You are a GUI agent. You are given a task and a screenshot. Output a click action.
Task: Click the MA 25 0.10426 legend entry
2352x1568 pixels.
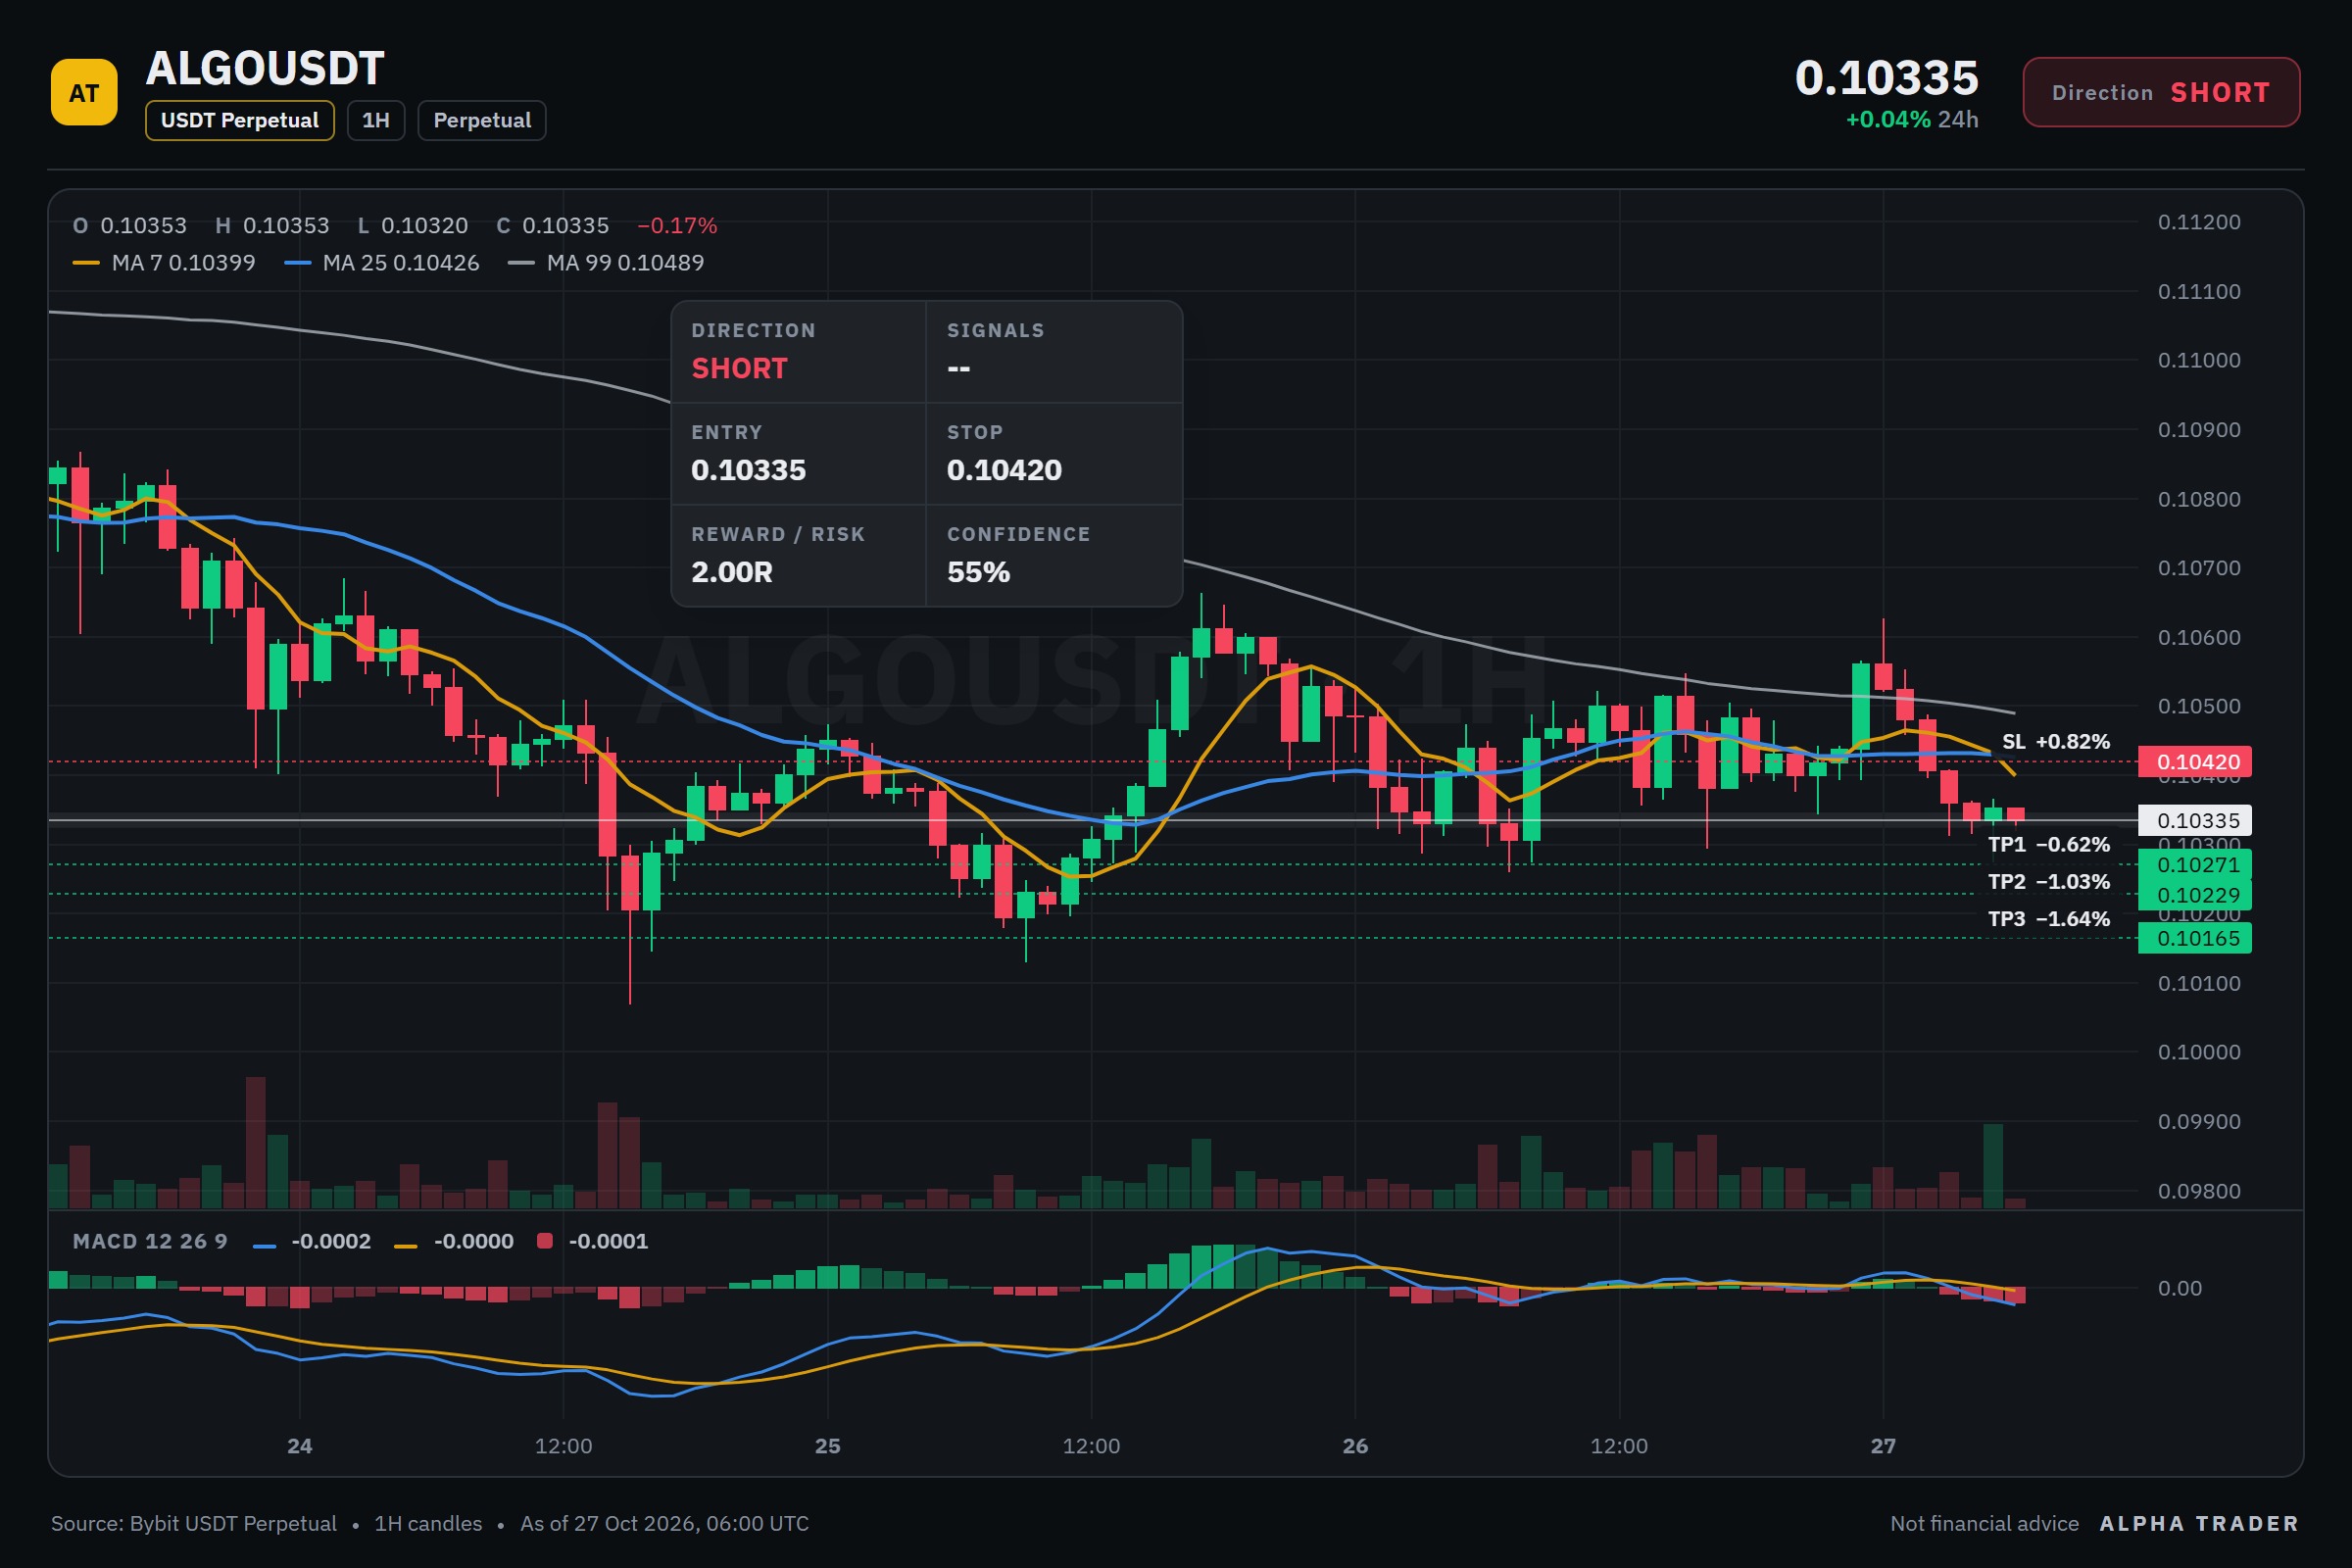(382, 263)
